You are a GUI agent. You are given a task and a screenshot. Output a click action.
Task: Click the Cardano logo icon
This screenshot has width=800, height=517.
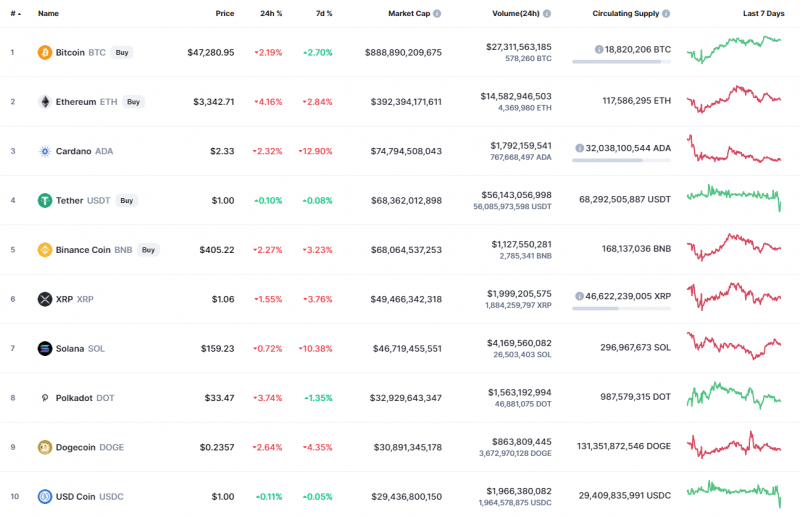pyautogui.click(x=44, y=151)
